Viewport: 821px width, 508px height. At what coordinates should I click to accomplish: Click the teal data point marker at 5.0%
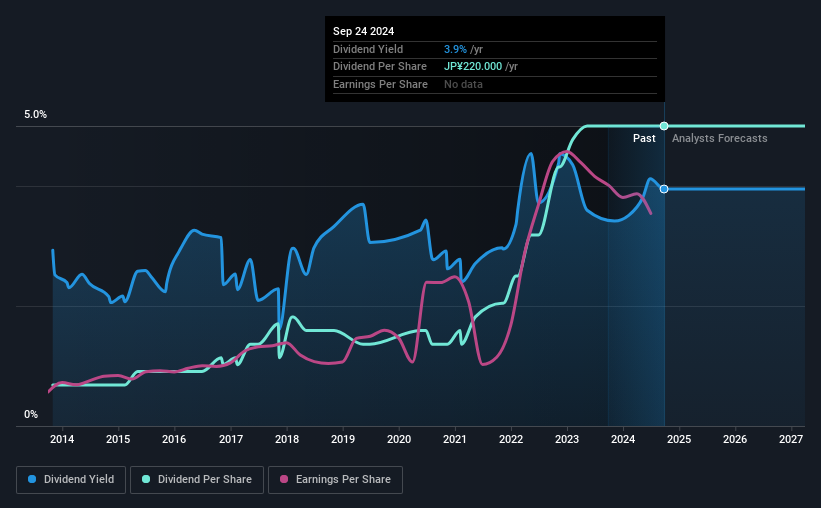click(664, 126)
